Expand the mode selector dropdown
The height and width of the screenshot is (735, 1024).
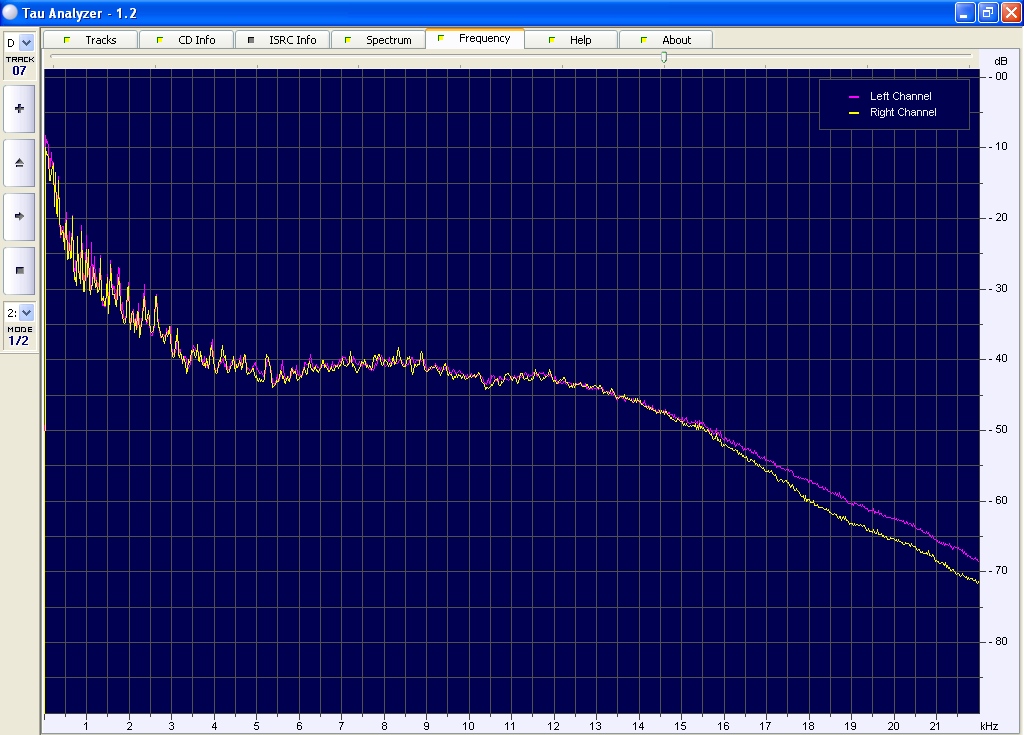[x=26, y=312]
